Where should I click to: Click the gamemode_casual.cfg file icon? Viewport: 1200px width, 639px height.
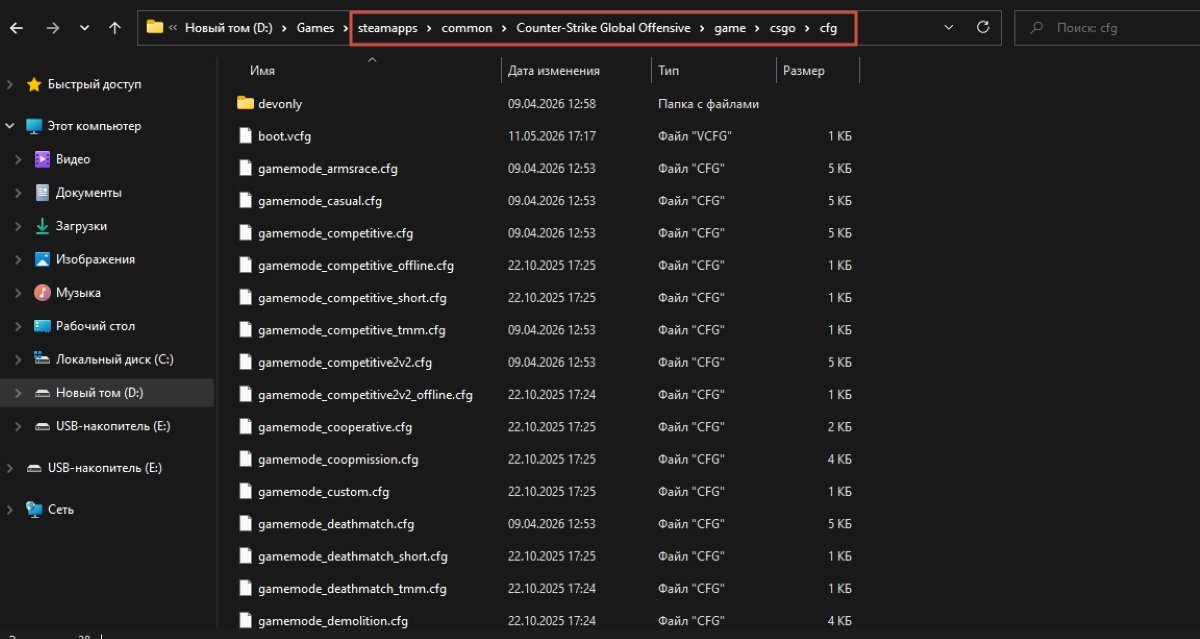pos(246,200)
